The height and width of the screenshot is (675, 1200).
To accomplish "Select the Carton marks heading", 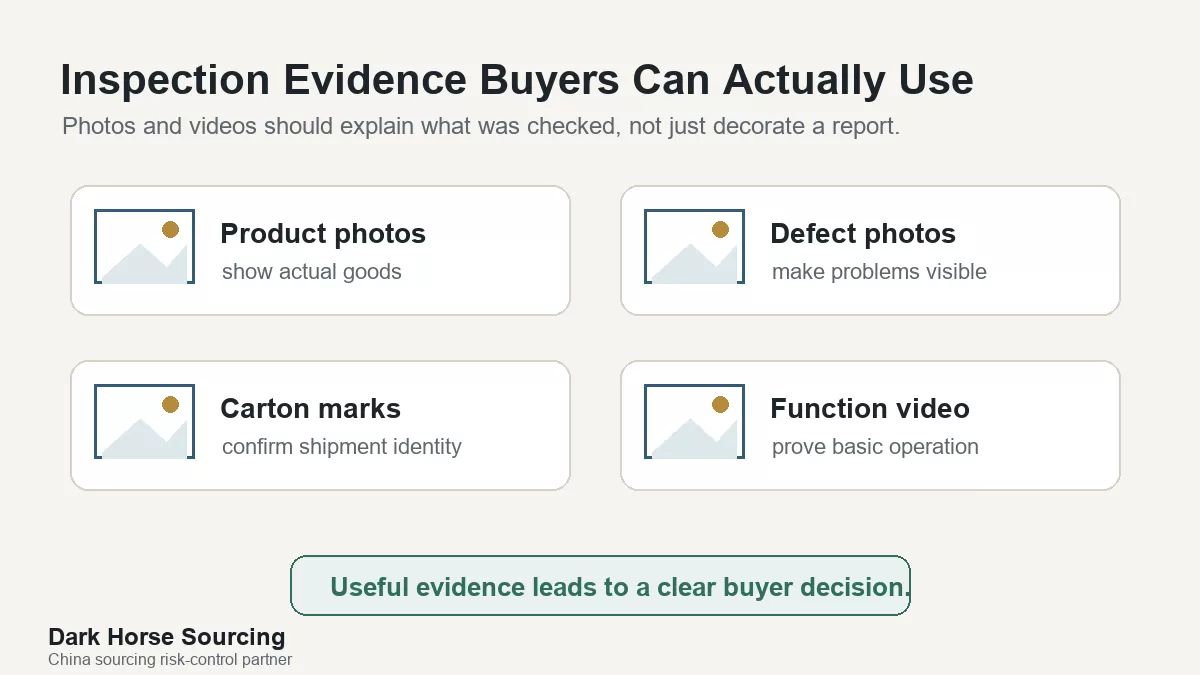I will point(310,409).
